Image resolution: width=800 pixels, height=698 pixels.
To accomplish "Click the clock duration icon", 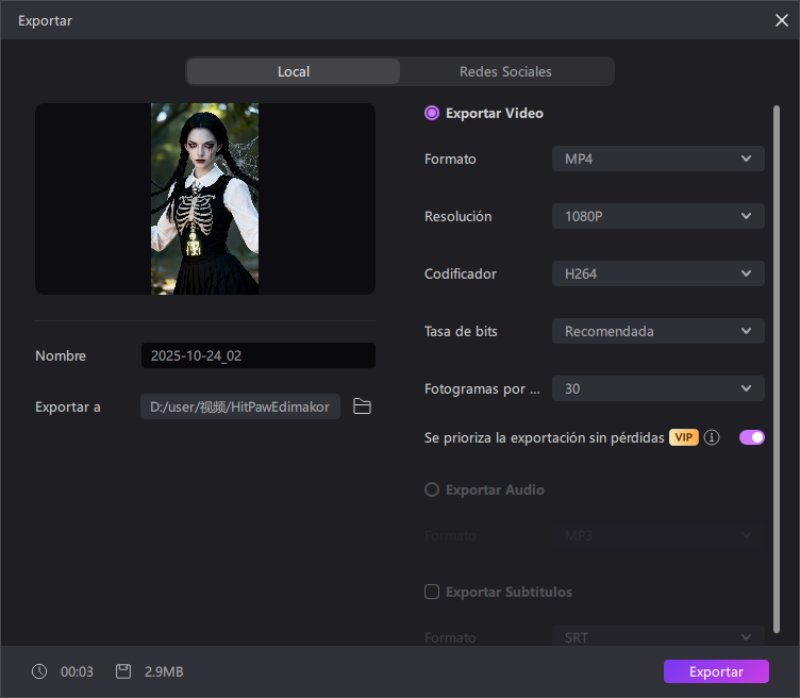I will pyautogui.click(x=39, y=672).
